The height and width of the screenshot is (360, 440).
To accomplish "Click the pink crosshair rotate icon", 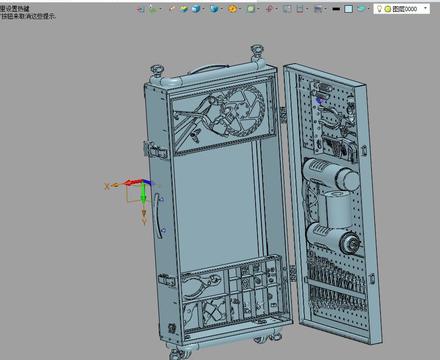I will 269,9.
